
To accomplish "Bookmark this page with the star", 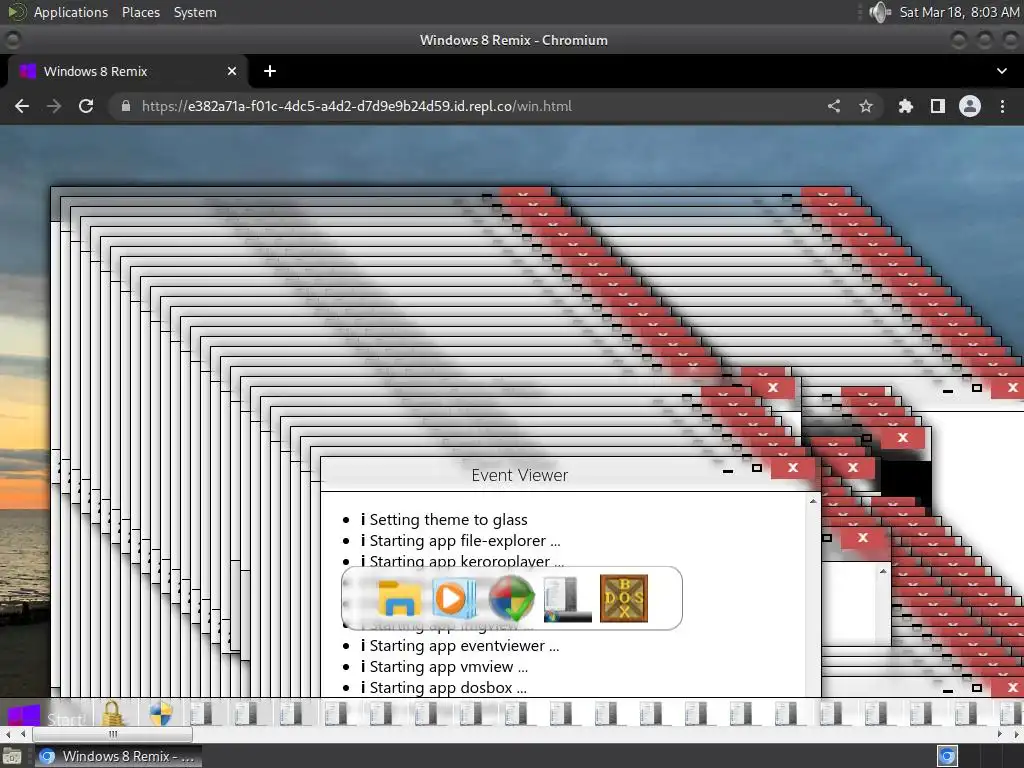I will (x=866, y=106).
